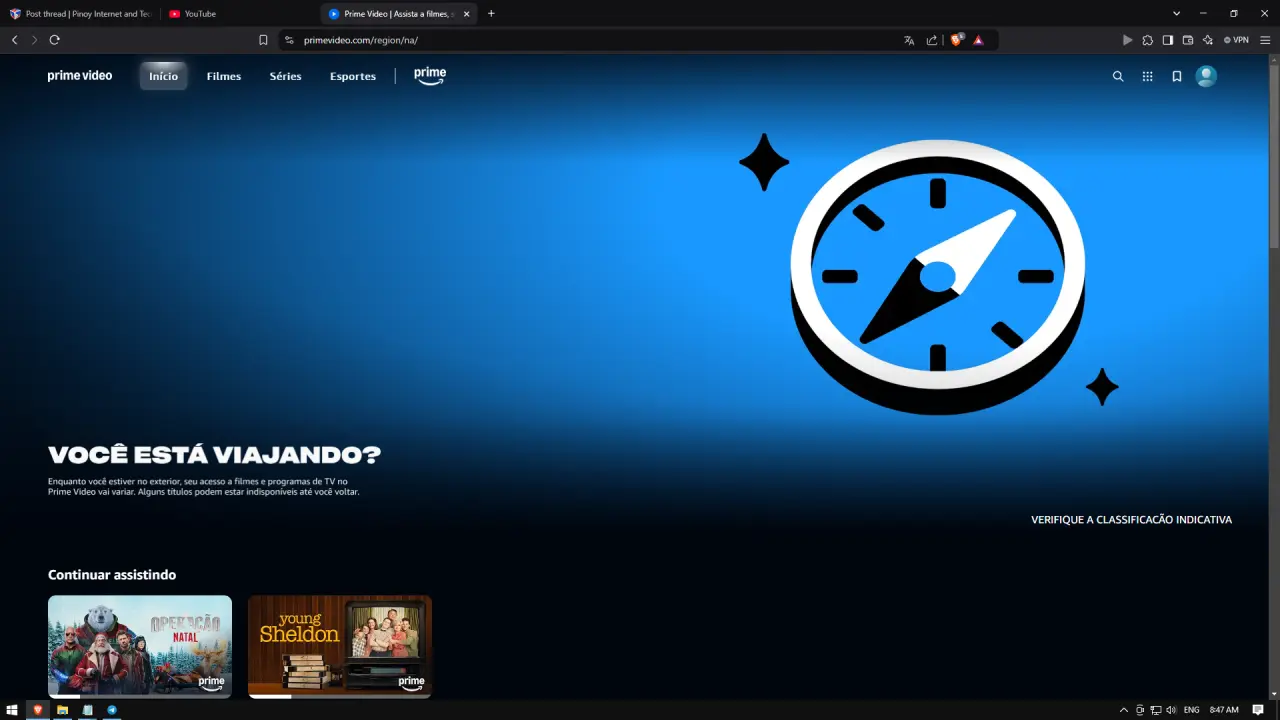Open the taskbar clock 8:47 AM
1280x720 pixels.
1224,710
